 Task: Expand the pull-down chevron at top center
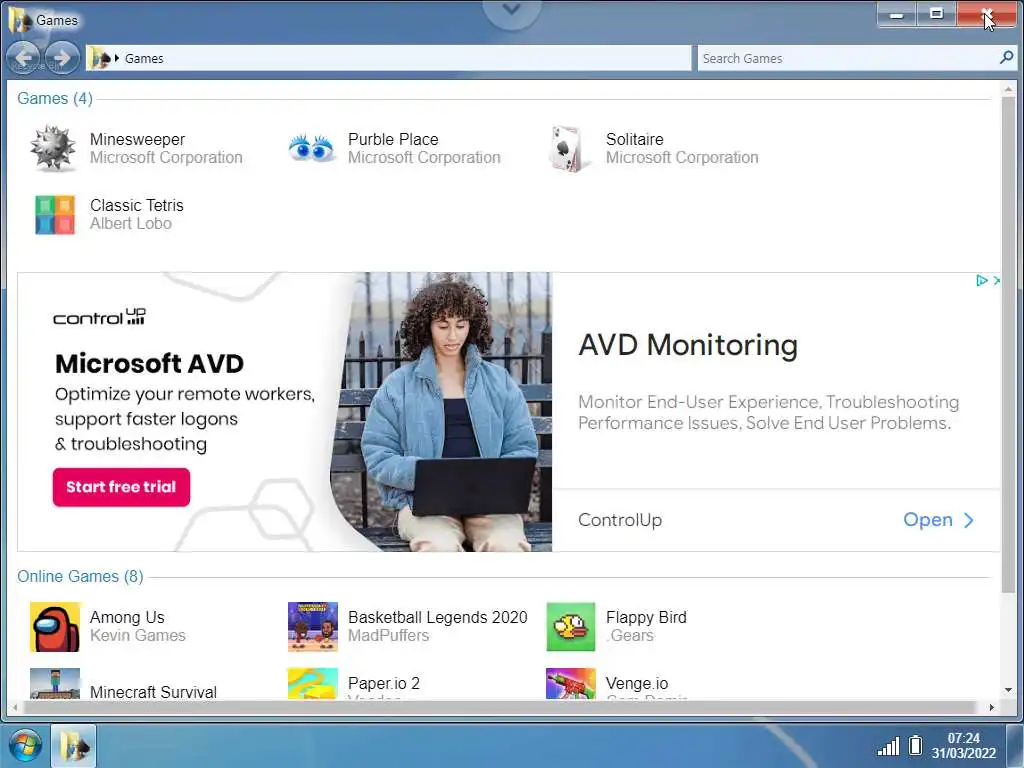pos(511,10)
